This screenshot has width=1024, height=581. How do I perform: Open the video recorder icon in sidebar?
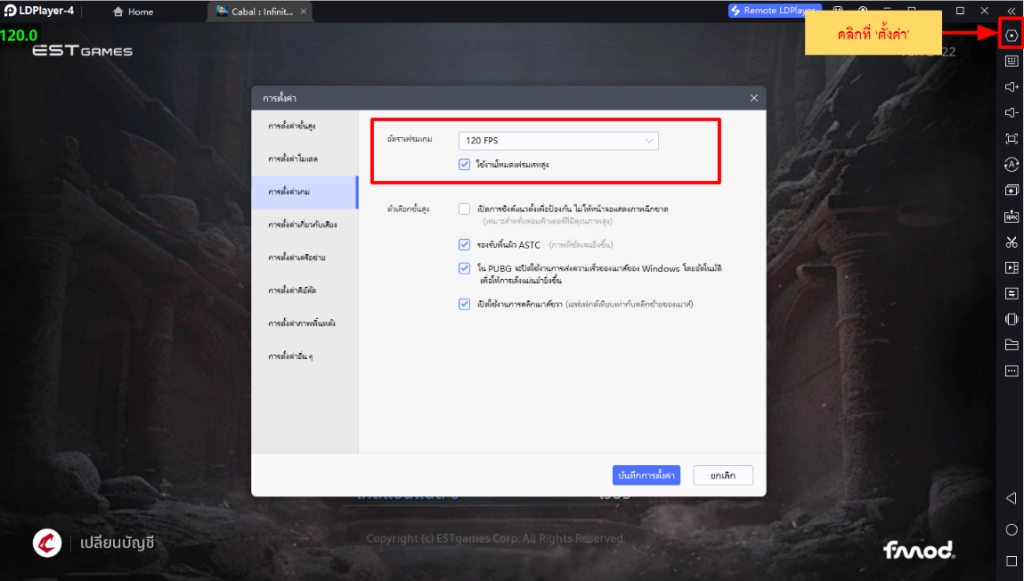pos(1011,268)
